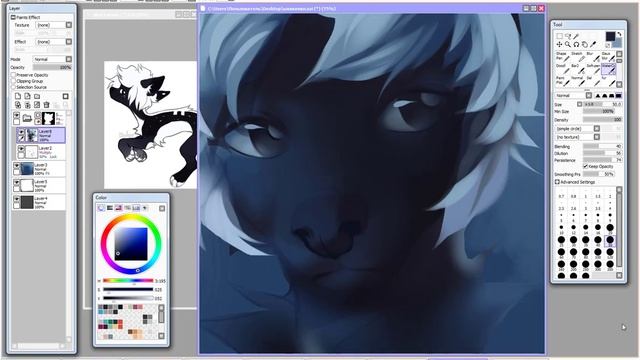
Task: Show the color wheel panel icon
Action: coord(101,208)
